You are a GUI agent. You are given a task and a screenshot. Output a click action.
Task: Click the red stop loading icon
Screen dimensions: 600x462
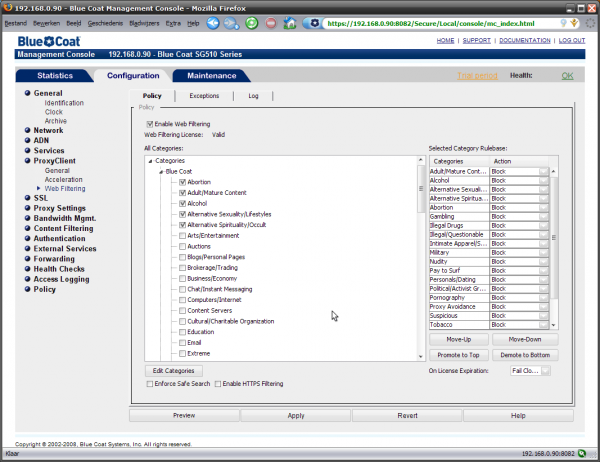coord(271,23)
